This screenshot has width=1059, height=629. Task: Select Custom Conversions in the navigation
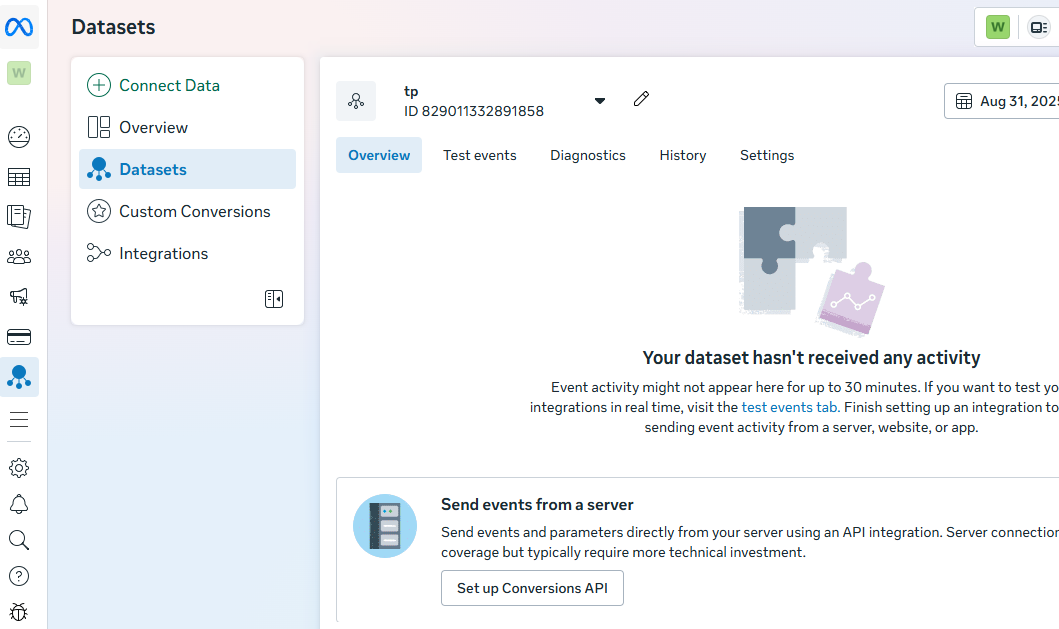coord(194,211)
